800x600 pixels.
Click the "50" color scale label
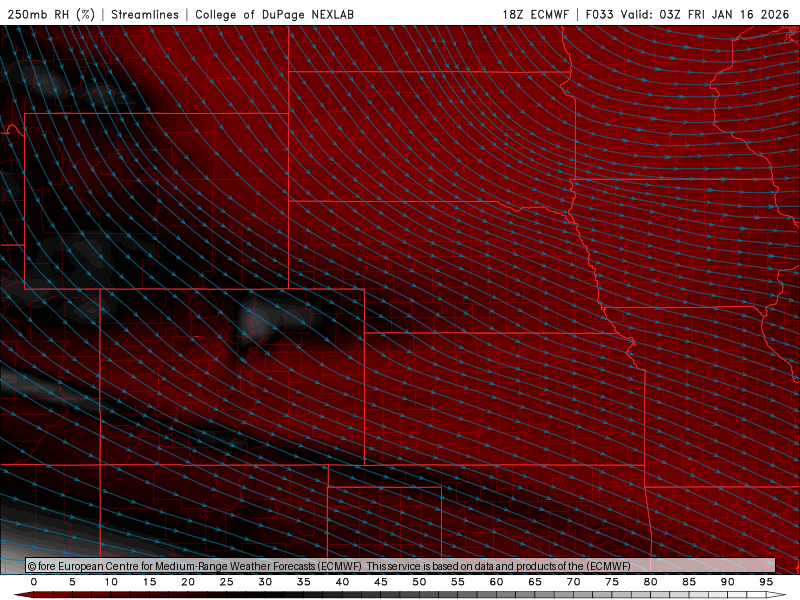point(419,582)
